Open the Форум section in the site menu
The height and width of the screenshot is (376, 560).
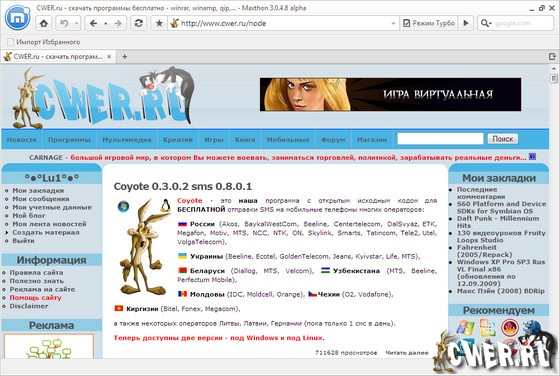(x=333, y=140)
